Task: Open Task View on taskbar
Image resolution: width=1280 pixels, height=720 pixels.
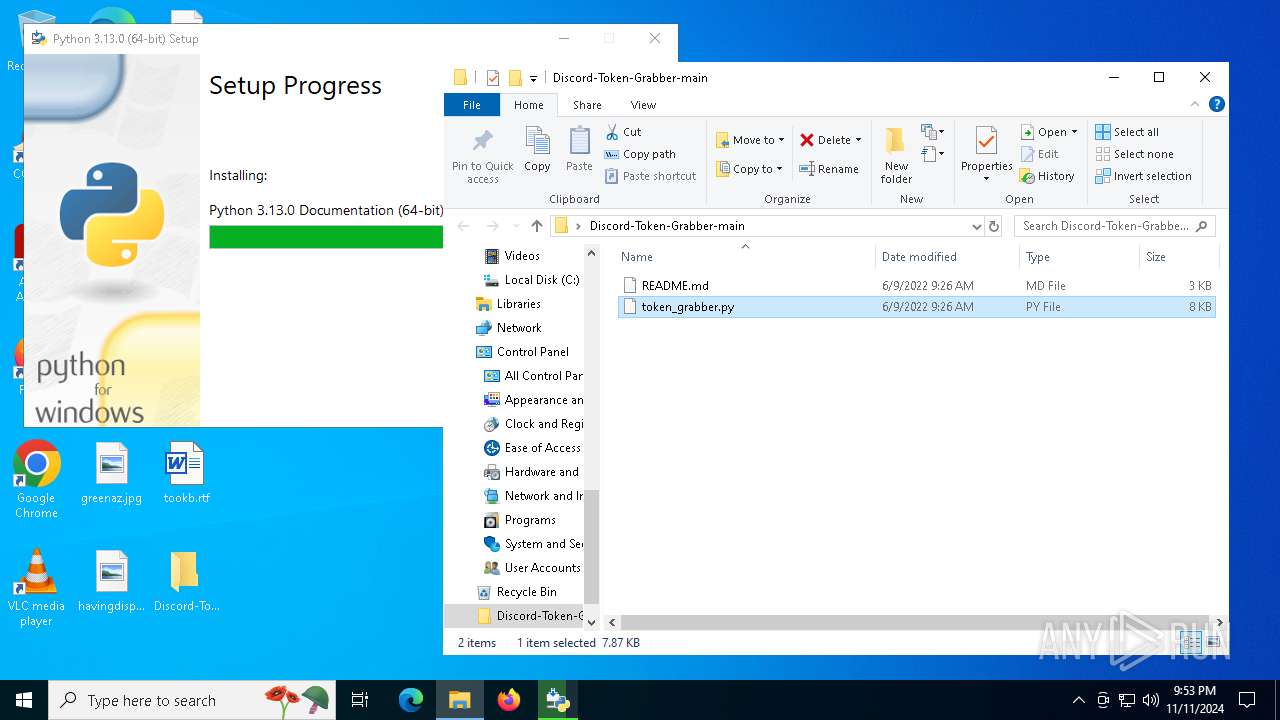Action: 360,700
